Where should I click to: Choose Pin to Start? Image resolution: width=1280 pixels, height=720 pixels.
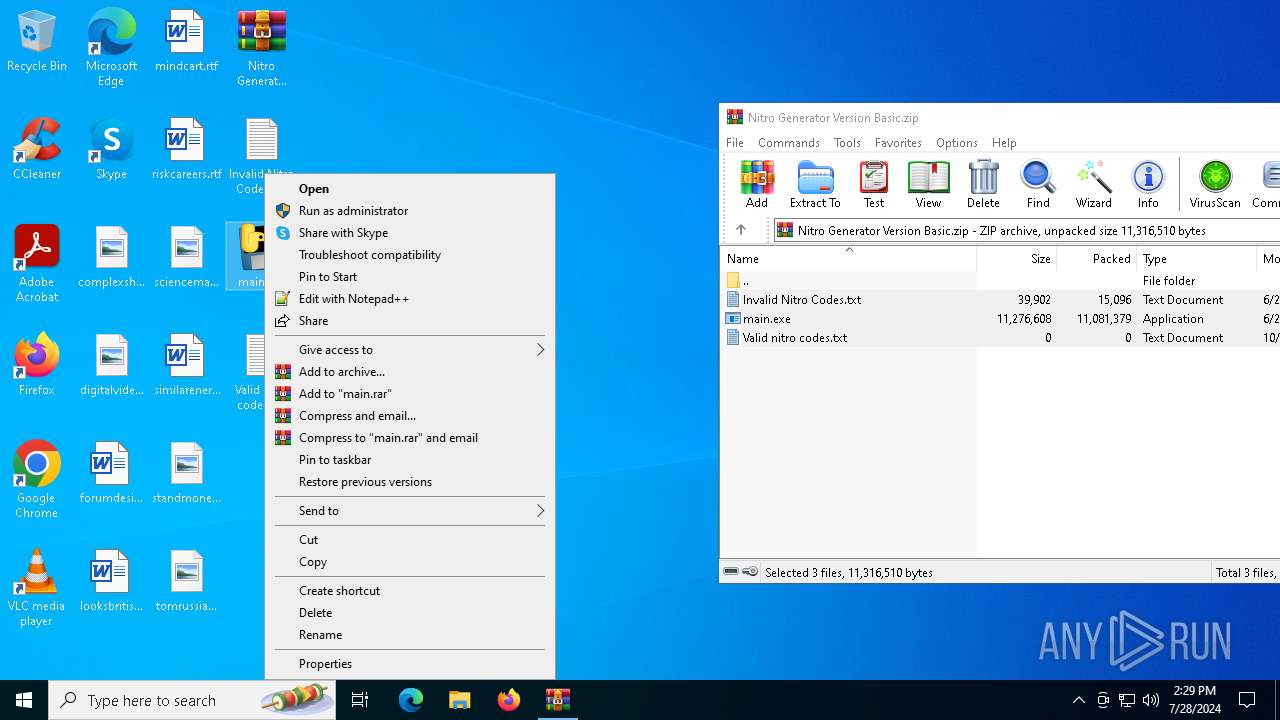pyautogui.click(x=410, y=277)
